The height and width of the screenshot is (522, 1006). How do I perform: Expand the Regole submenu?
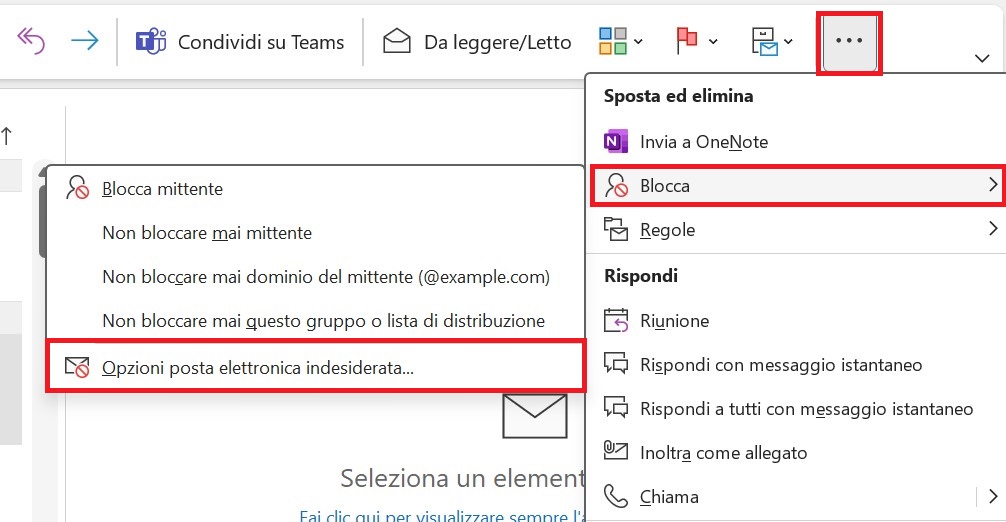pyautogui.click(x=795, y=230)
